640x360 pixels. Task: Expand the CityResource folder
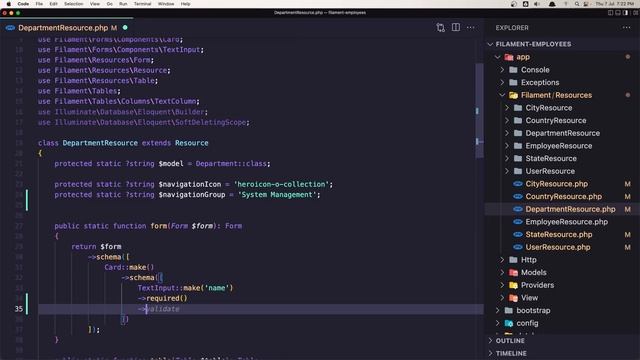507,108
